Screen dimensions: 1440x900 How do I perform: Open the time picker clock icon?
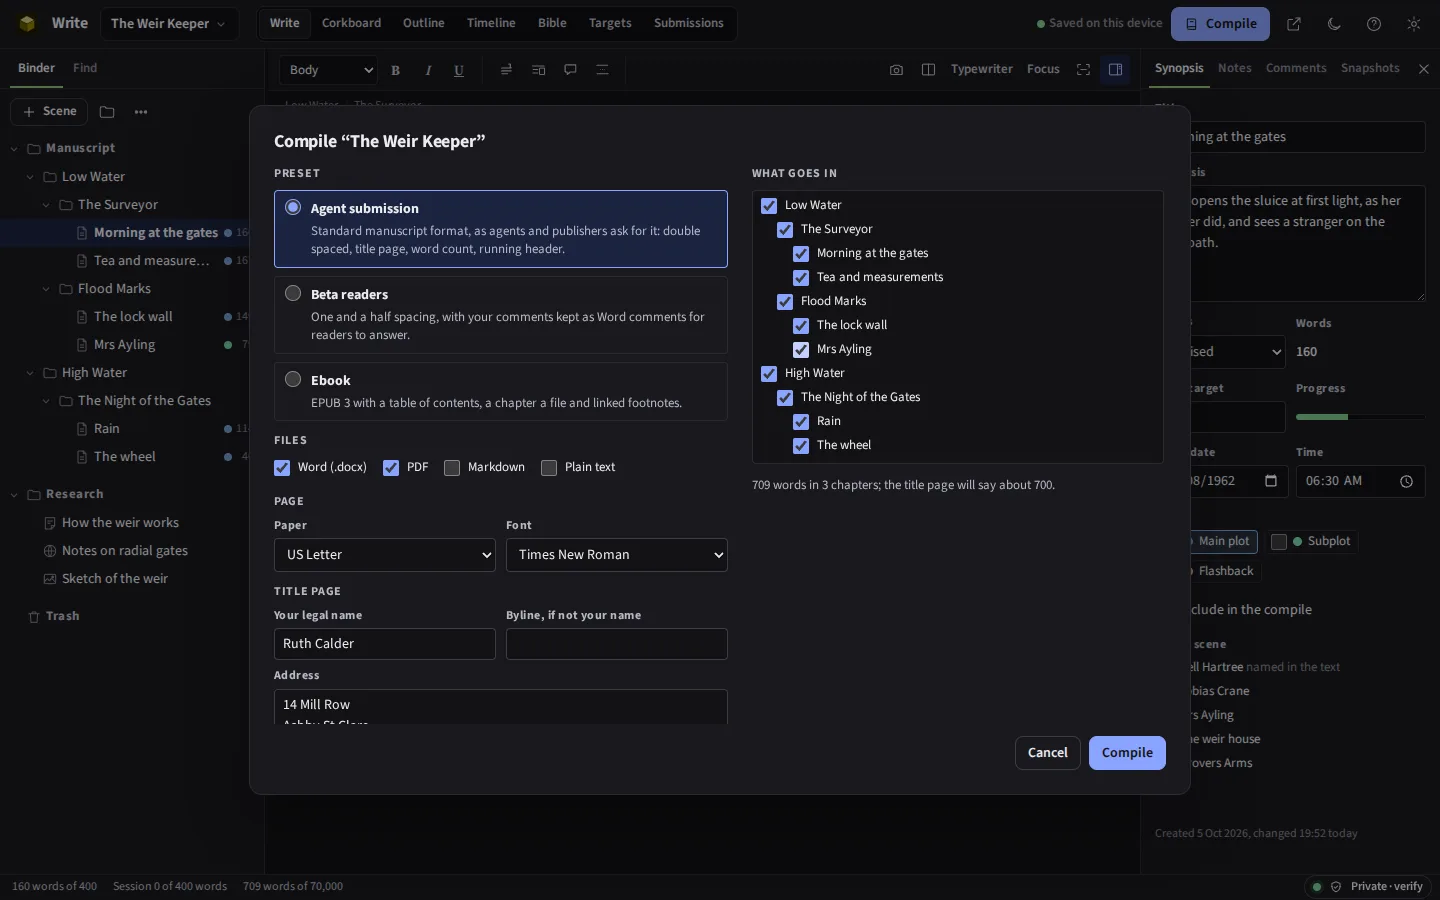(x=1406, y=481)
